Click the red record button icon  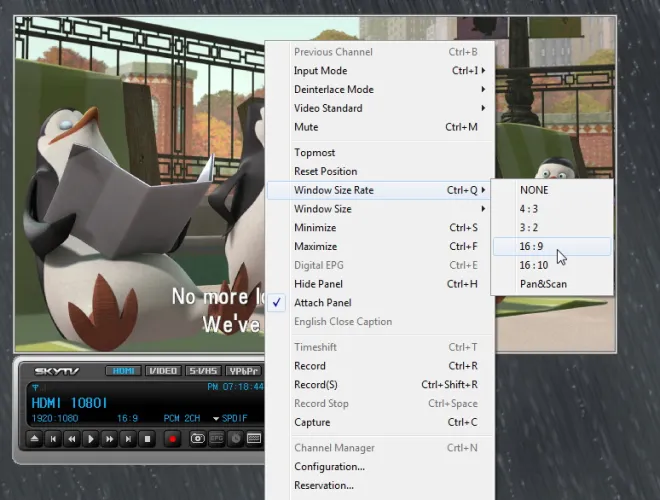pos(171,438)
